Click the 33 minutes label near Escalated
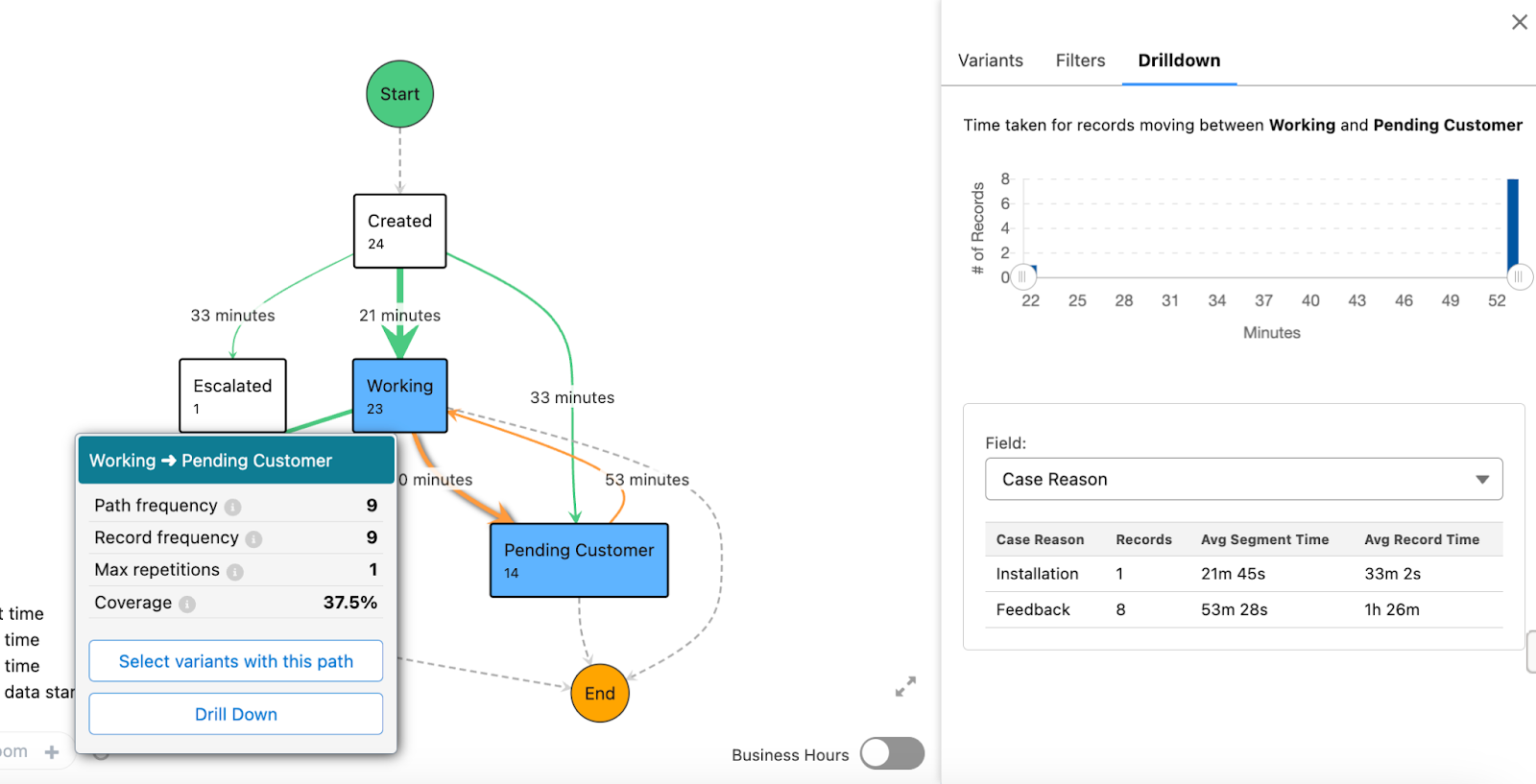 233,315
